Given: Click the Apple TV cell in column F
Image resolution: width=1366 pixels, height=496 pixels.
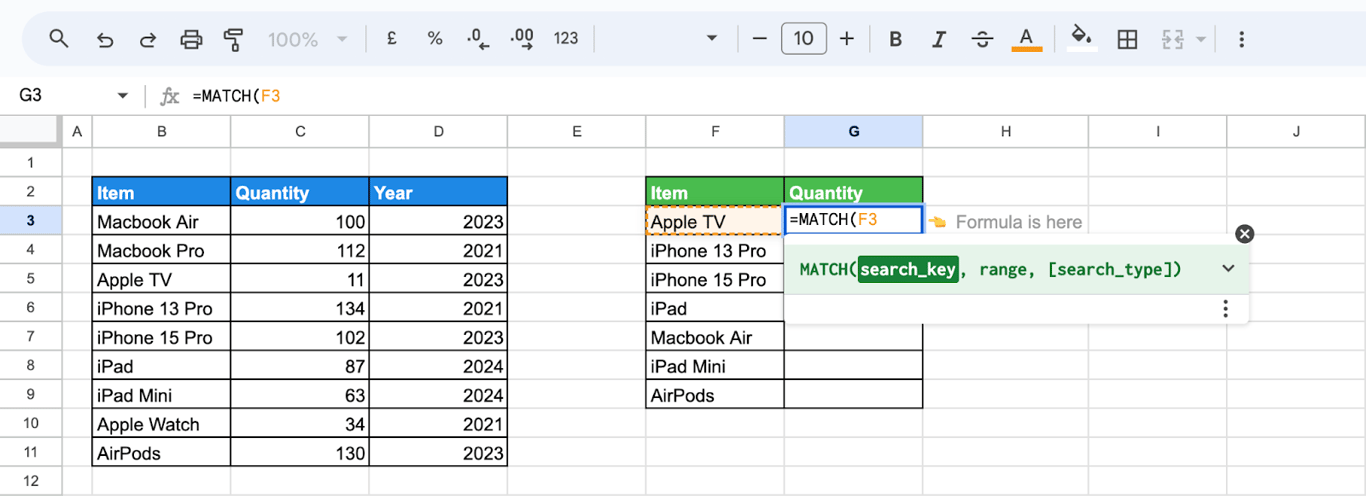Looking at the screenshot, I should [715, 221].
